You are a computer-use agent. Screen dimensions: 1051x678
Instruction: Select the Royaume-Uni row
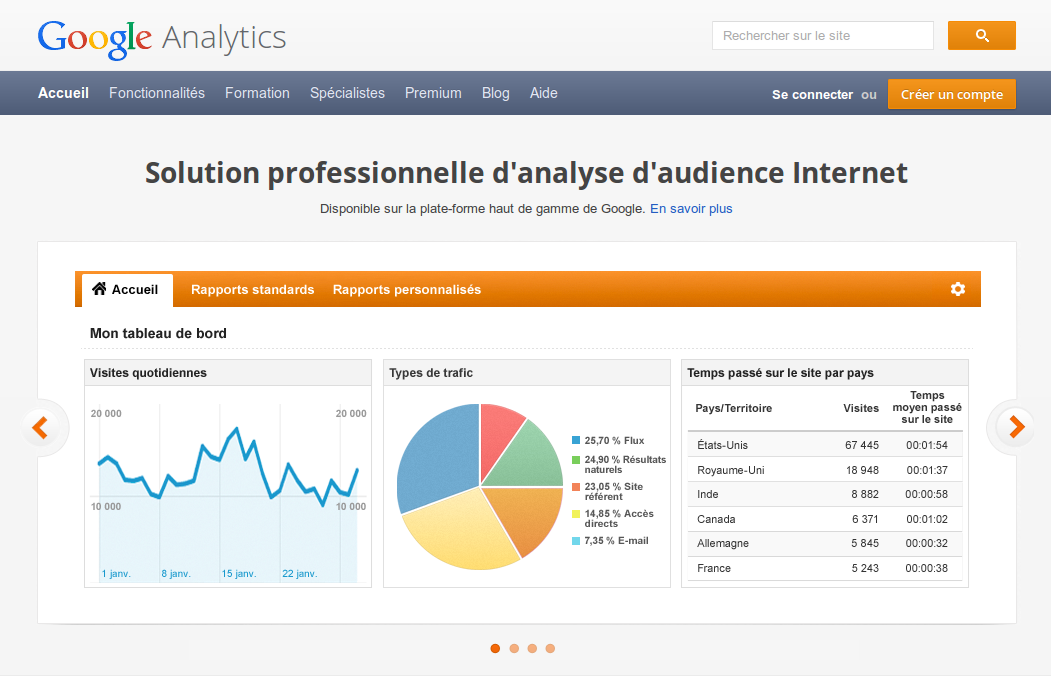coord(825,470)
